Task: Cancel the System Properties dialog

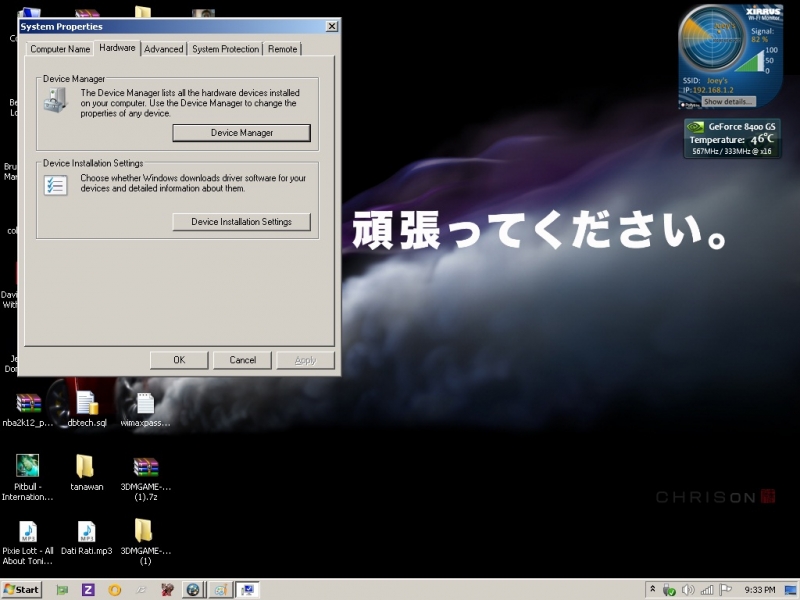Action: click(x=242, y=360)
